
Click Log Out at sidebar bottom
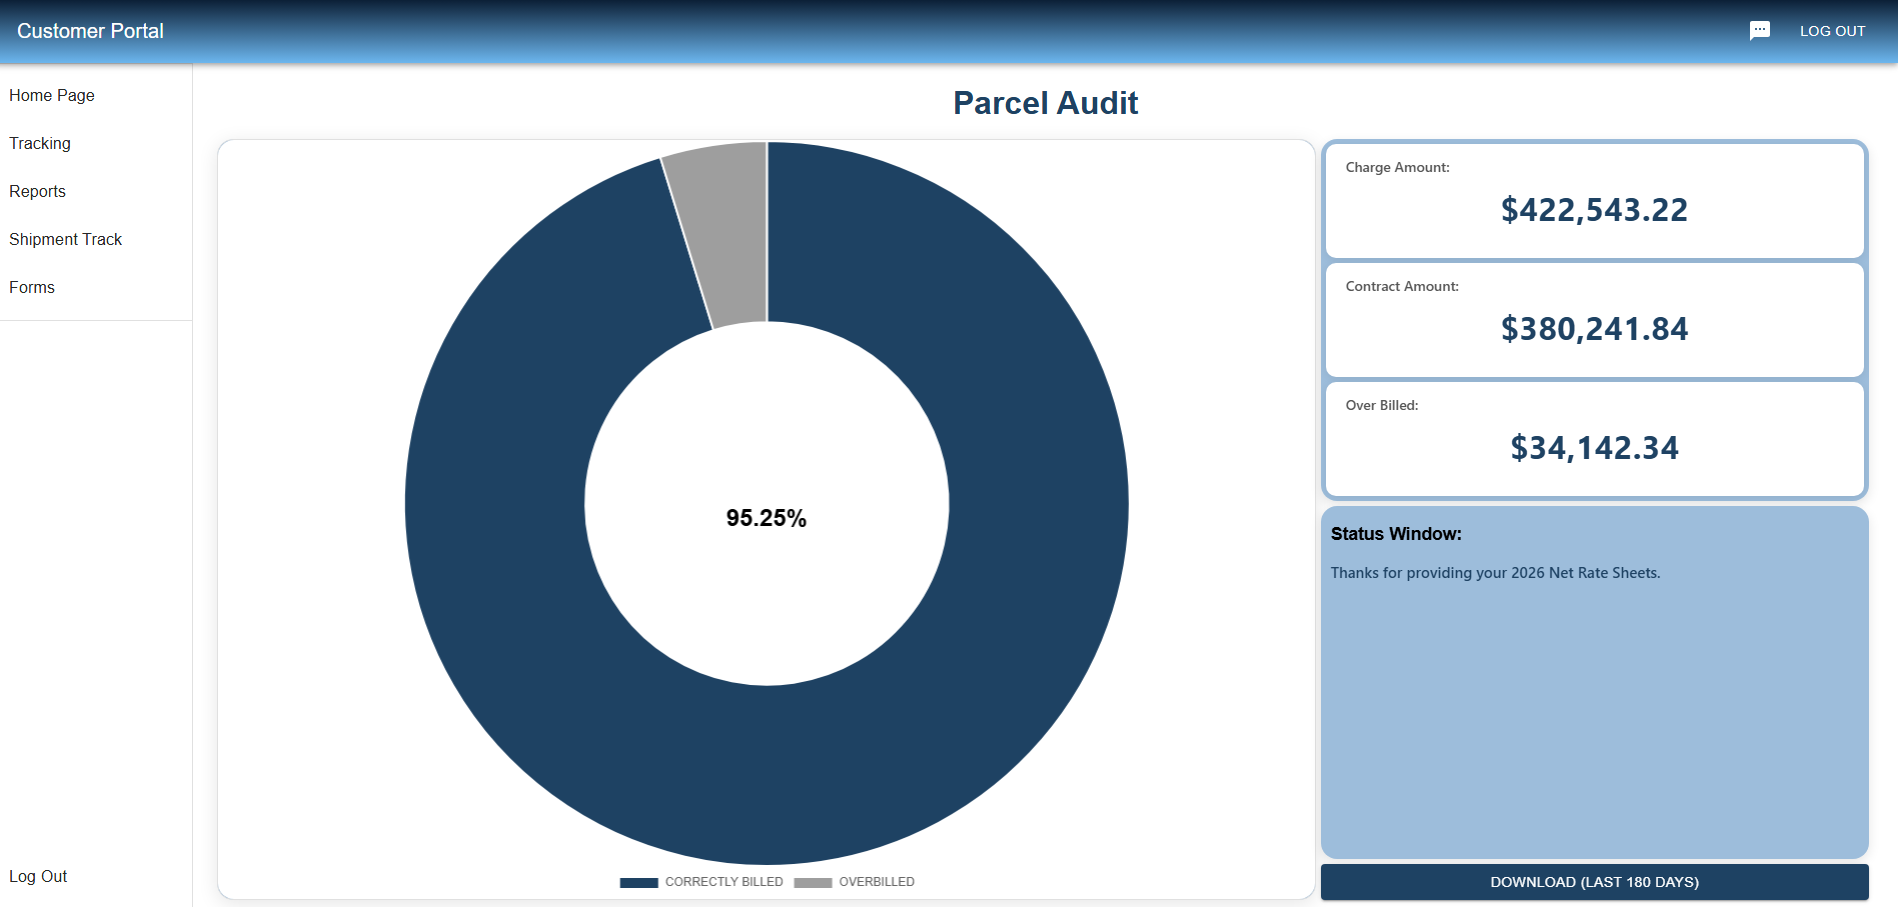[x=38, y=876]
